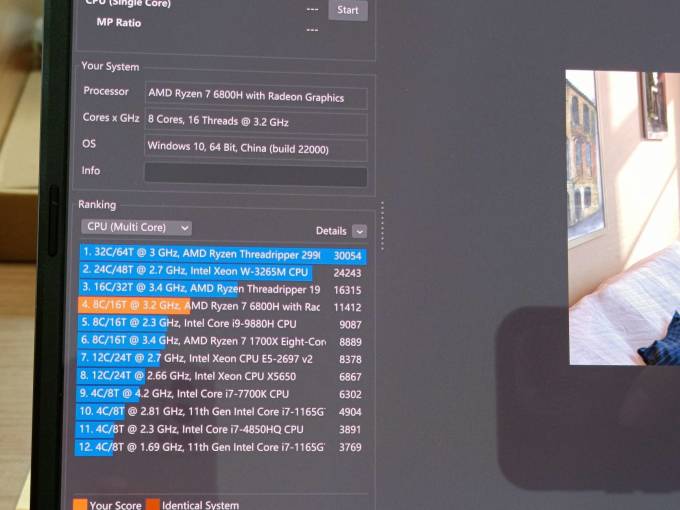
Task: Select the Core i7-4850HQ ranking row
Action: click(x=219, y=429)
